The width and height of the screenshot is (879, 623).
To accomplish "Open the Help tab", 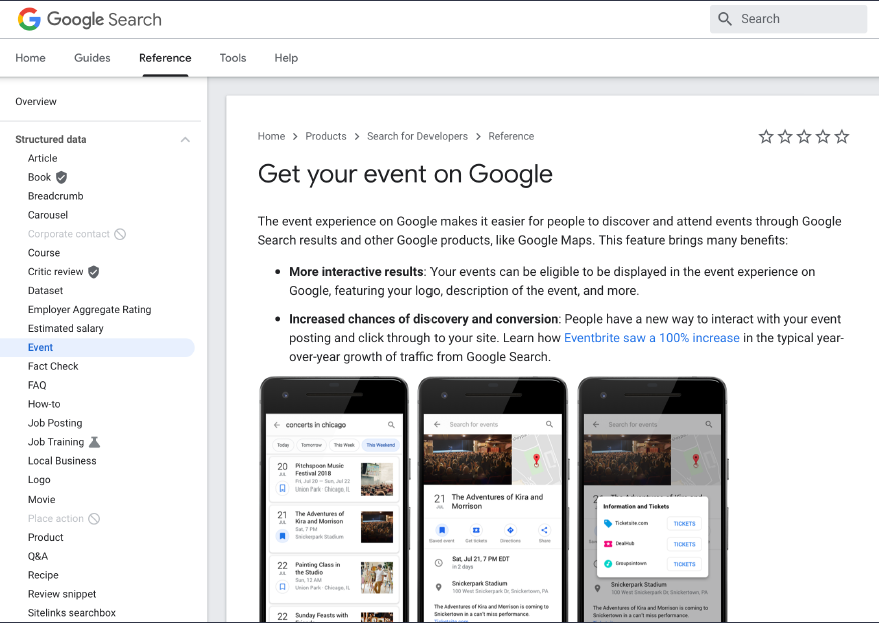I will coord(286,58).
